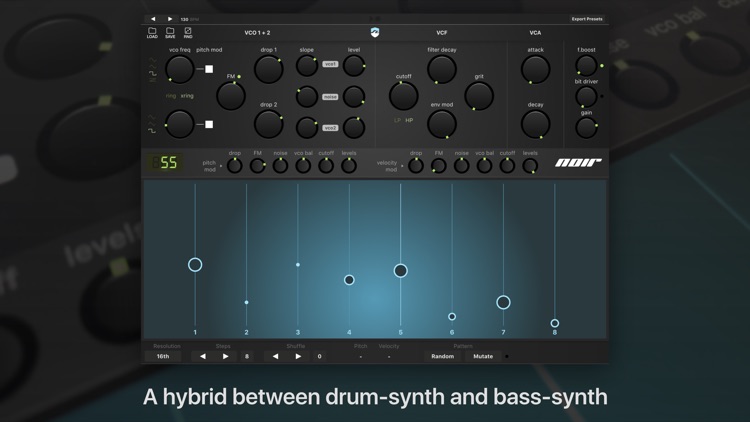Click the step 8 sequencer circle
Image resolution: width=750 pixels, height=422 pixels.
click(554, 323)
